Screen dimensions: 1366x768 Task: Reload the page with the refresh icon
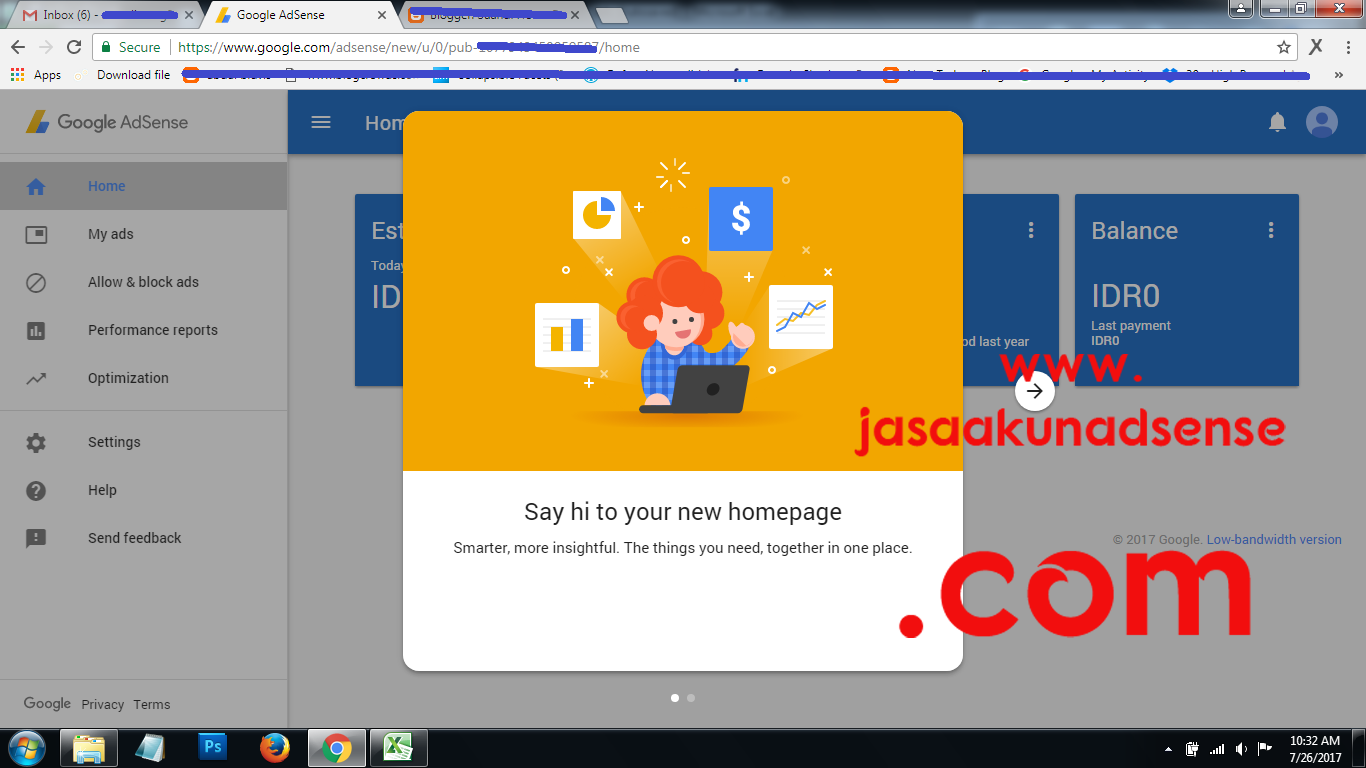click(x=74, y=47)
